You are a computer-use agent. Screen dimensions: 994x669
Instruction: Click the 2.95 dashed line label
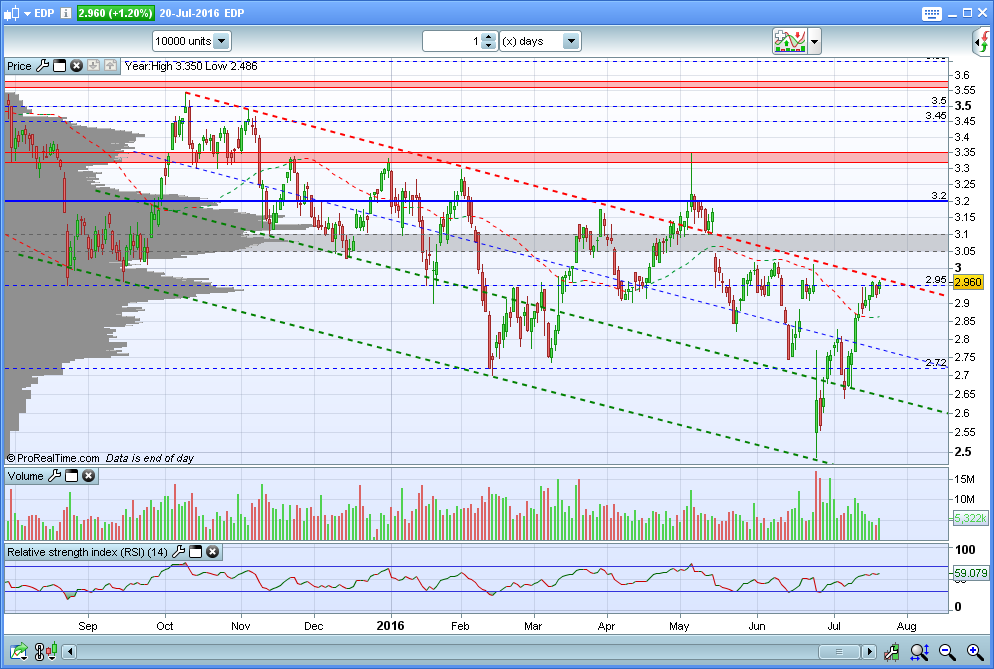(x=936, y=280)
